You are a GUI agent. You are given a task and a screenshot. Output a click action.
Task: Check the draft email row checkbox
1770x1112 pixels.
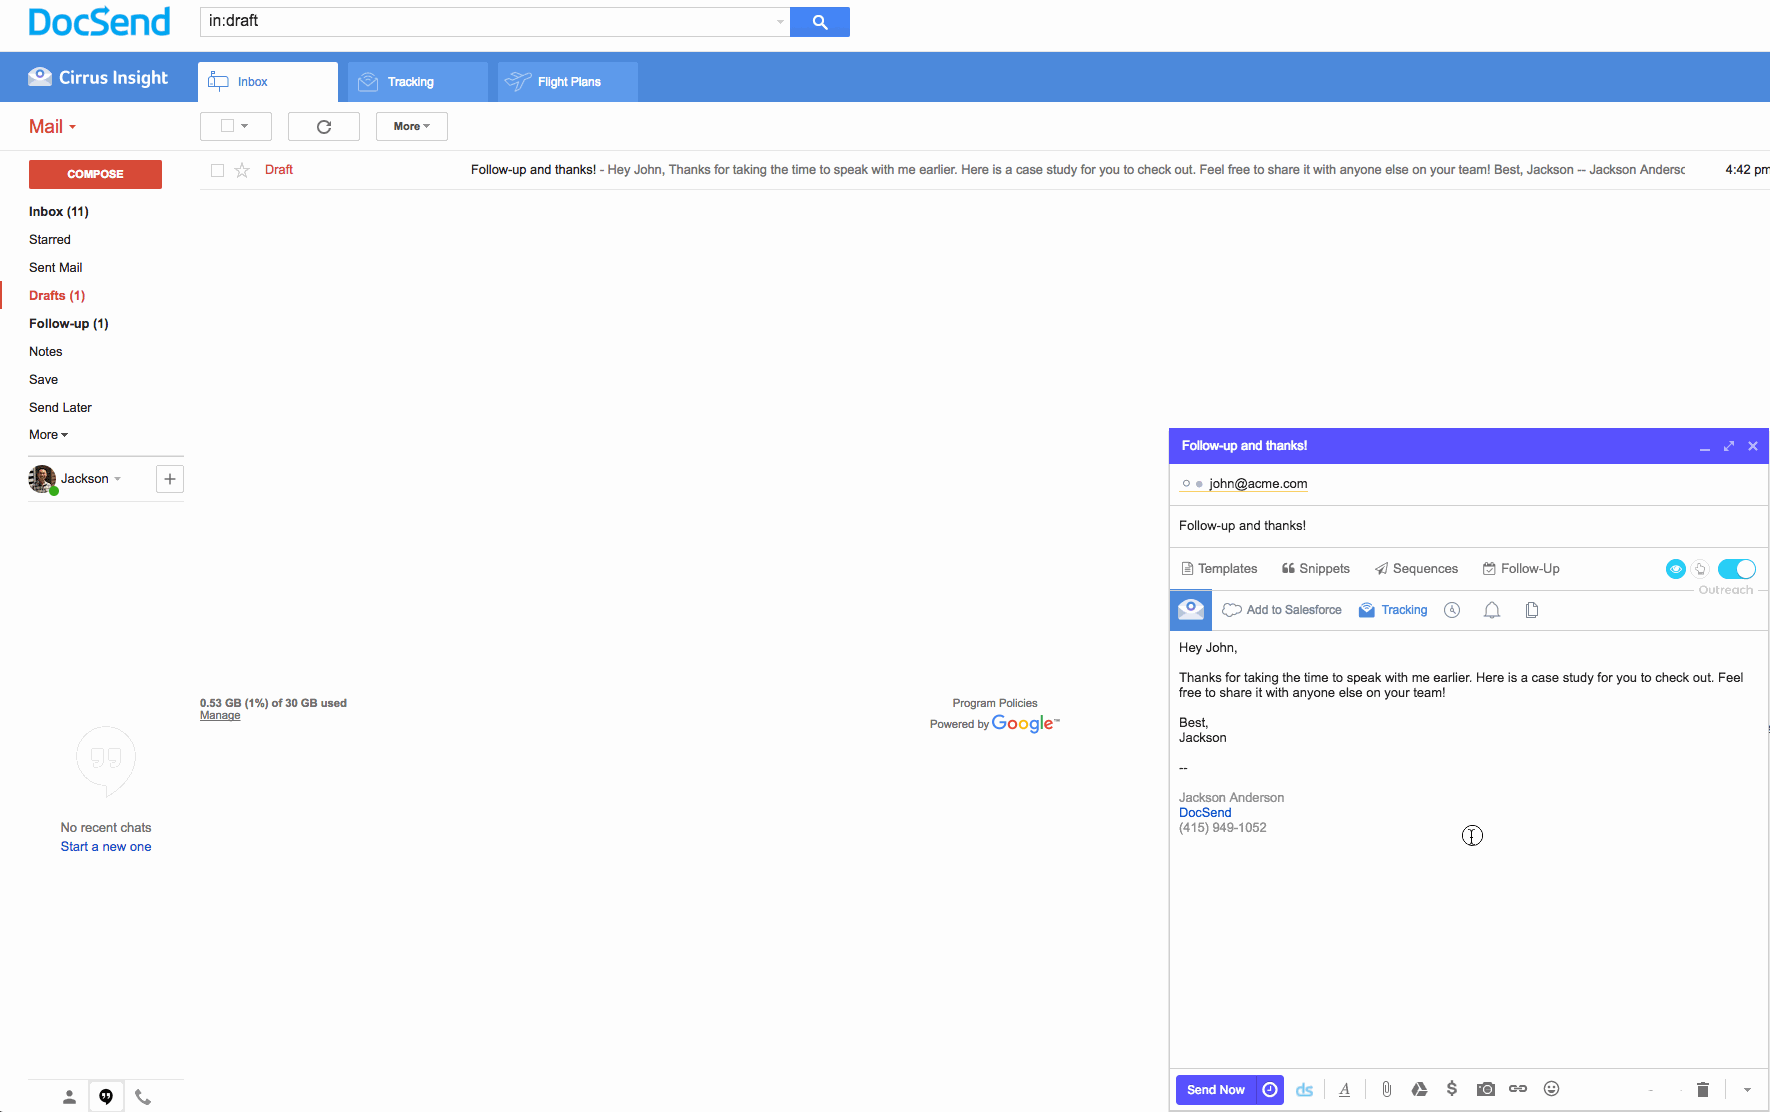point(217,170)
